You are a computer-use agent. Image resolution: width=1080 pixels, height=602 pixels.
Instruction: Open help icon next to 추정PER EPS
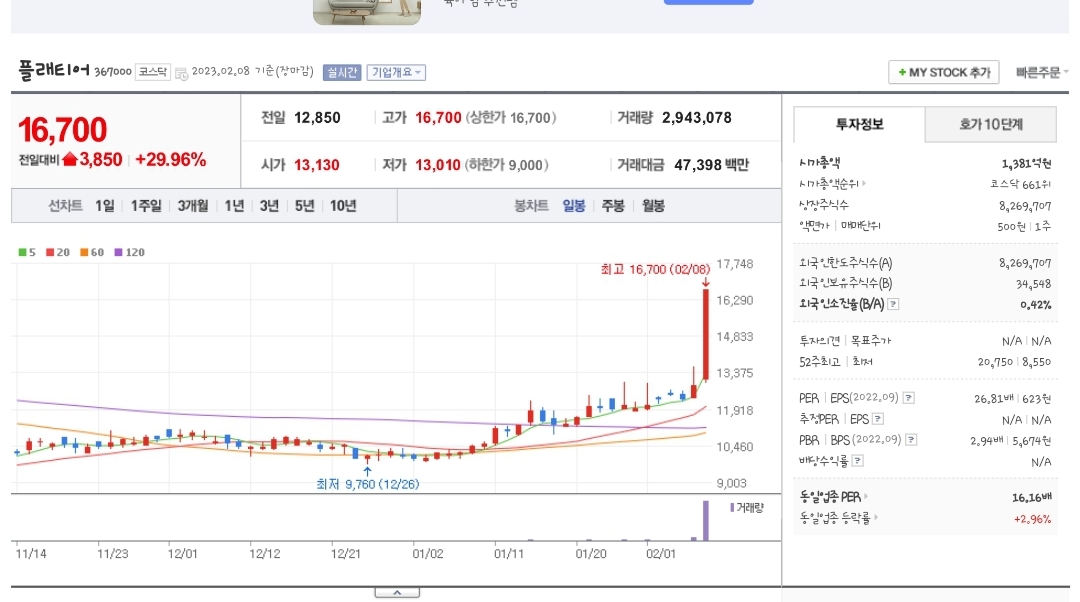878,418
